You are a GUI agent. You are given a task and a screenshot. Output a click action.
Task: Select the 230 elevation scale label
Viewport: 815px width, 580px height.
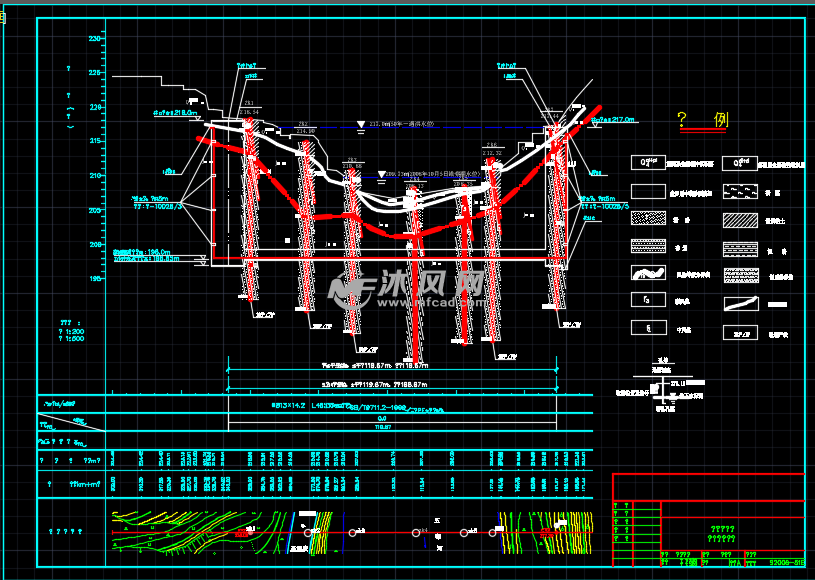pos(96,38)
